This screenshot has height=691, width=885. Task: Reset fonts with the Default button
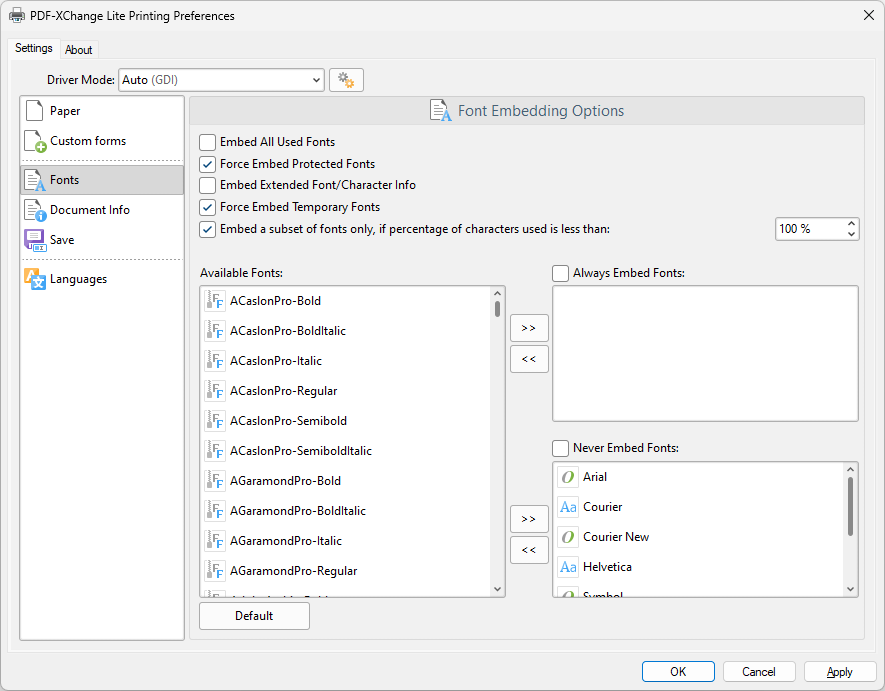coord(254,616)
